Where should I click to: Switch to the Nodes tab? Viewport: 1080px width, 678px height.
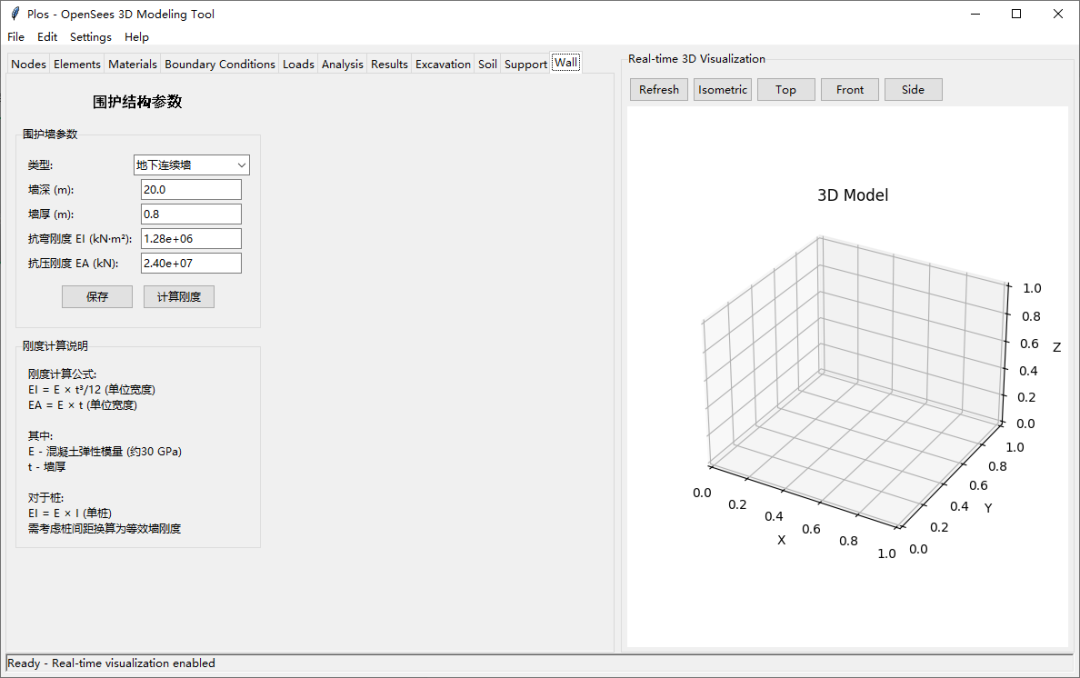point(28,64)
